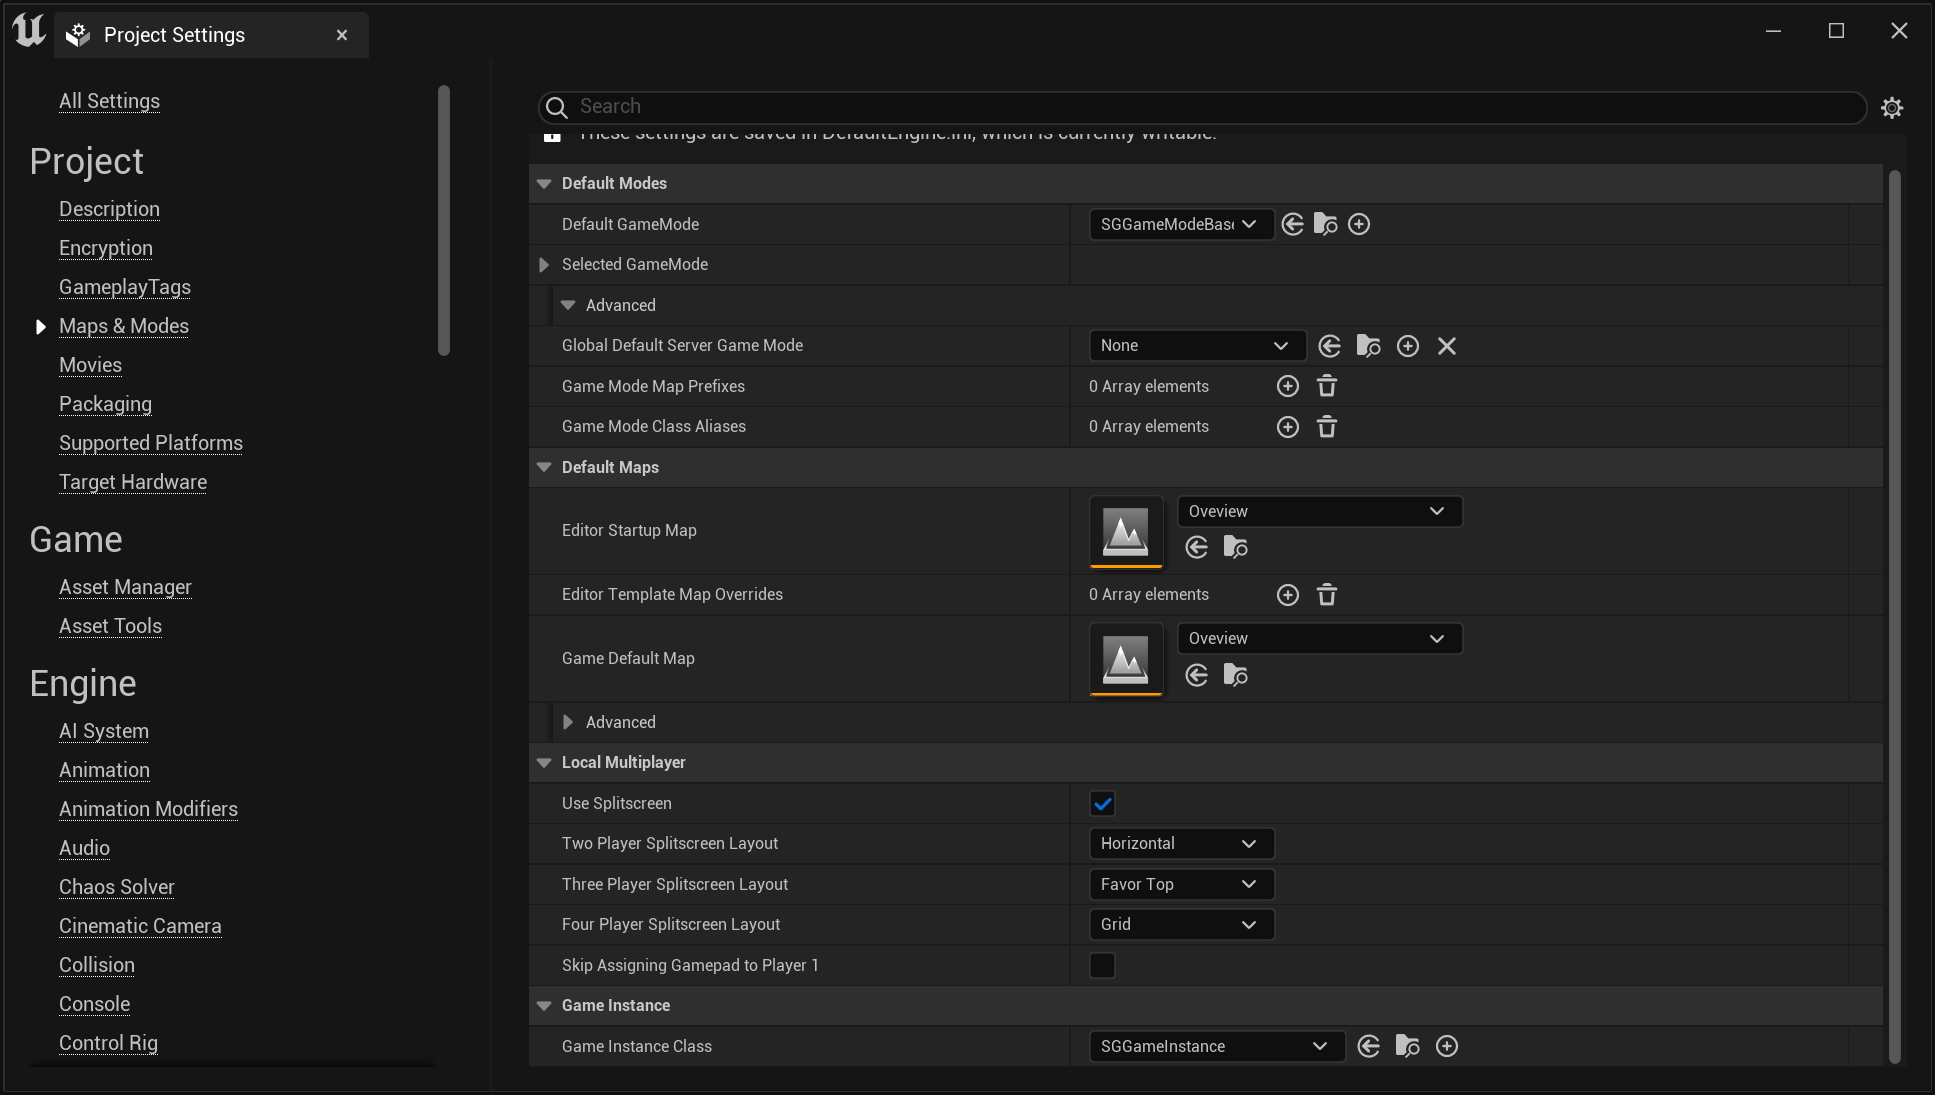Select Four Player Splitscreen Layout dropdown
Image resolution: width=1935 pixels, height=1095 pixels.
(x=1179, y=924)
